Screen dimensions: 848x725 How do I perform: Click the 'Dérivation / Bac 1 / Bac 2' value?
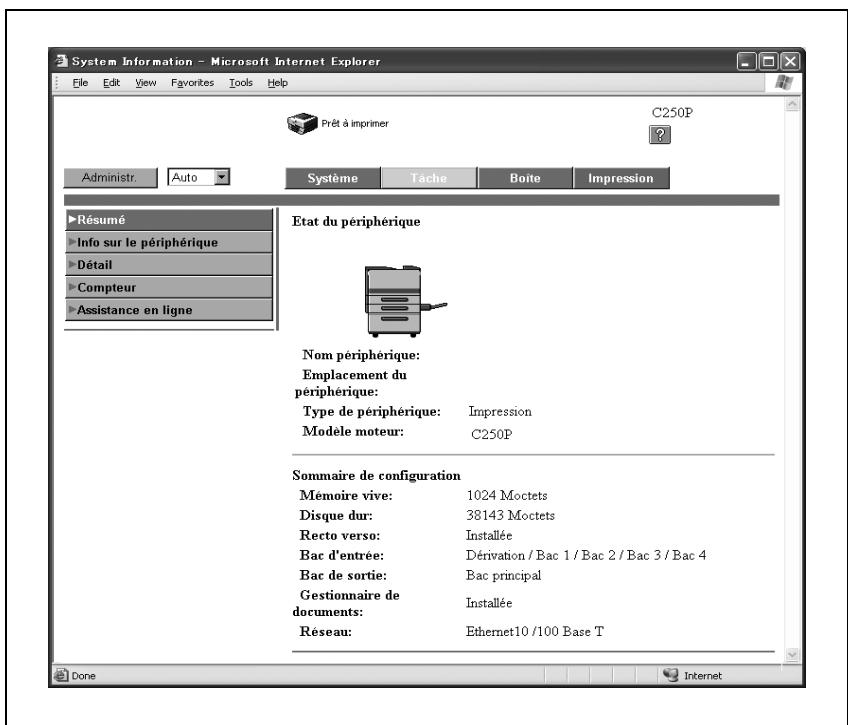(x=586, y=556)
